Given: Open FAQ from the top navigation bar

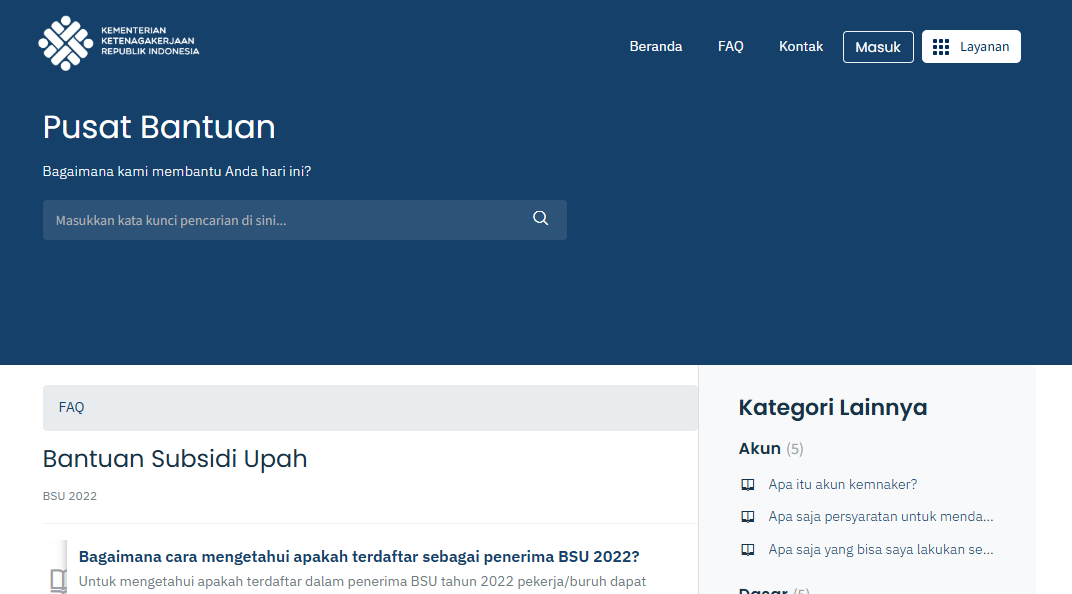Looking at the screenshot, I should [x=731, y=47].
